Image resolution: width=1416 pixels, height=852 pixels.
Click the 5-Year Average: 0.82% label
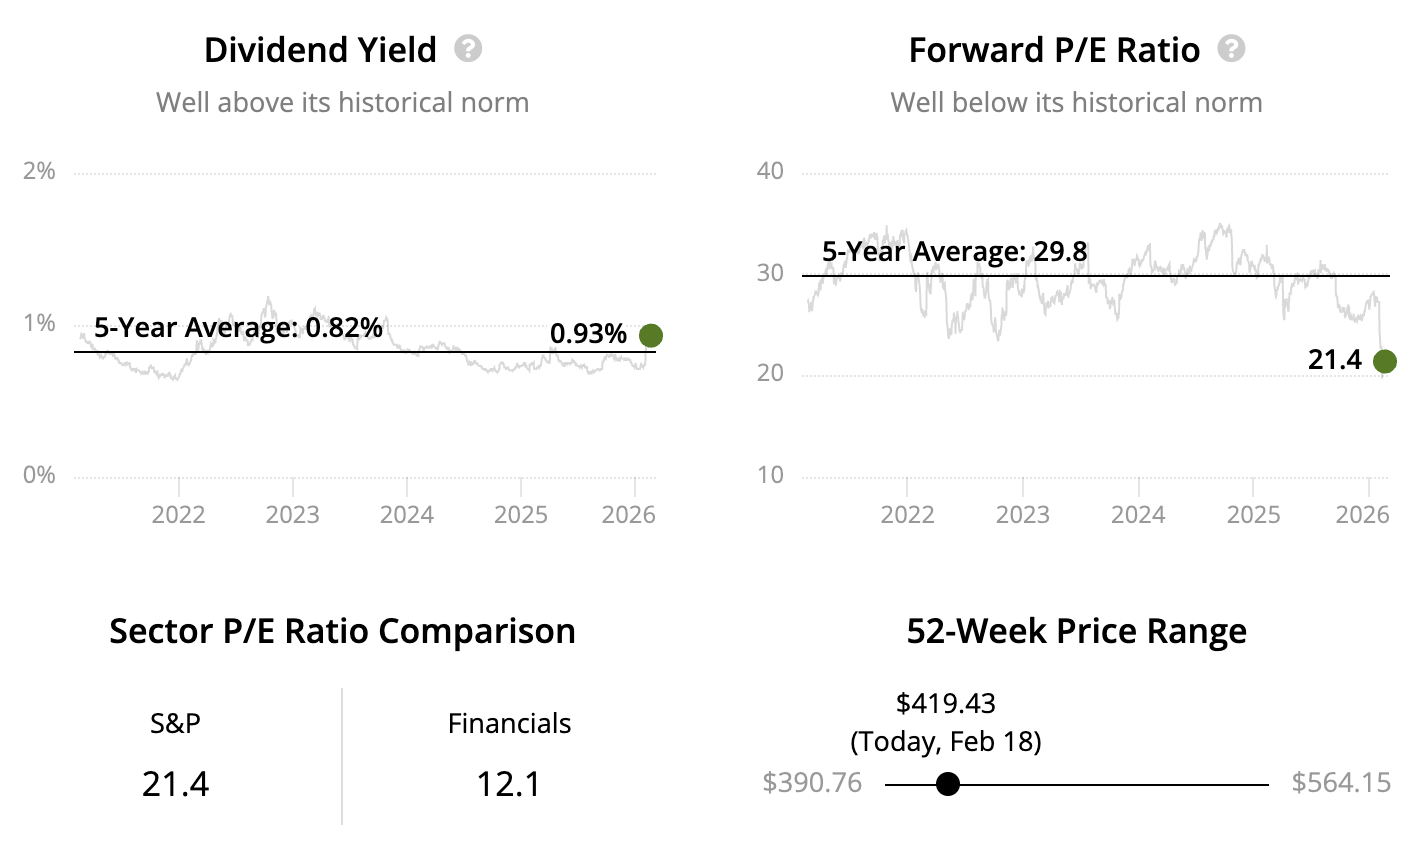coord(238,327)
